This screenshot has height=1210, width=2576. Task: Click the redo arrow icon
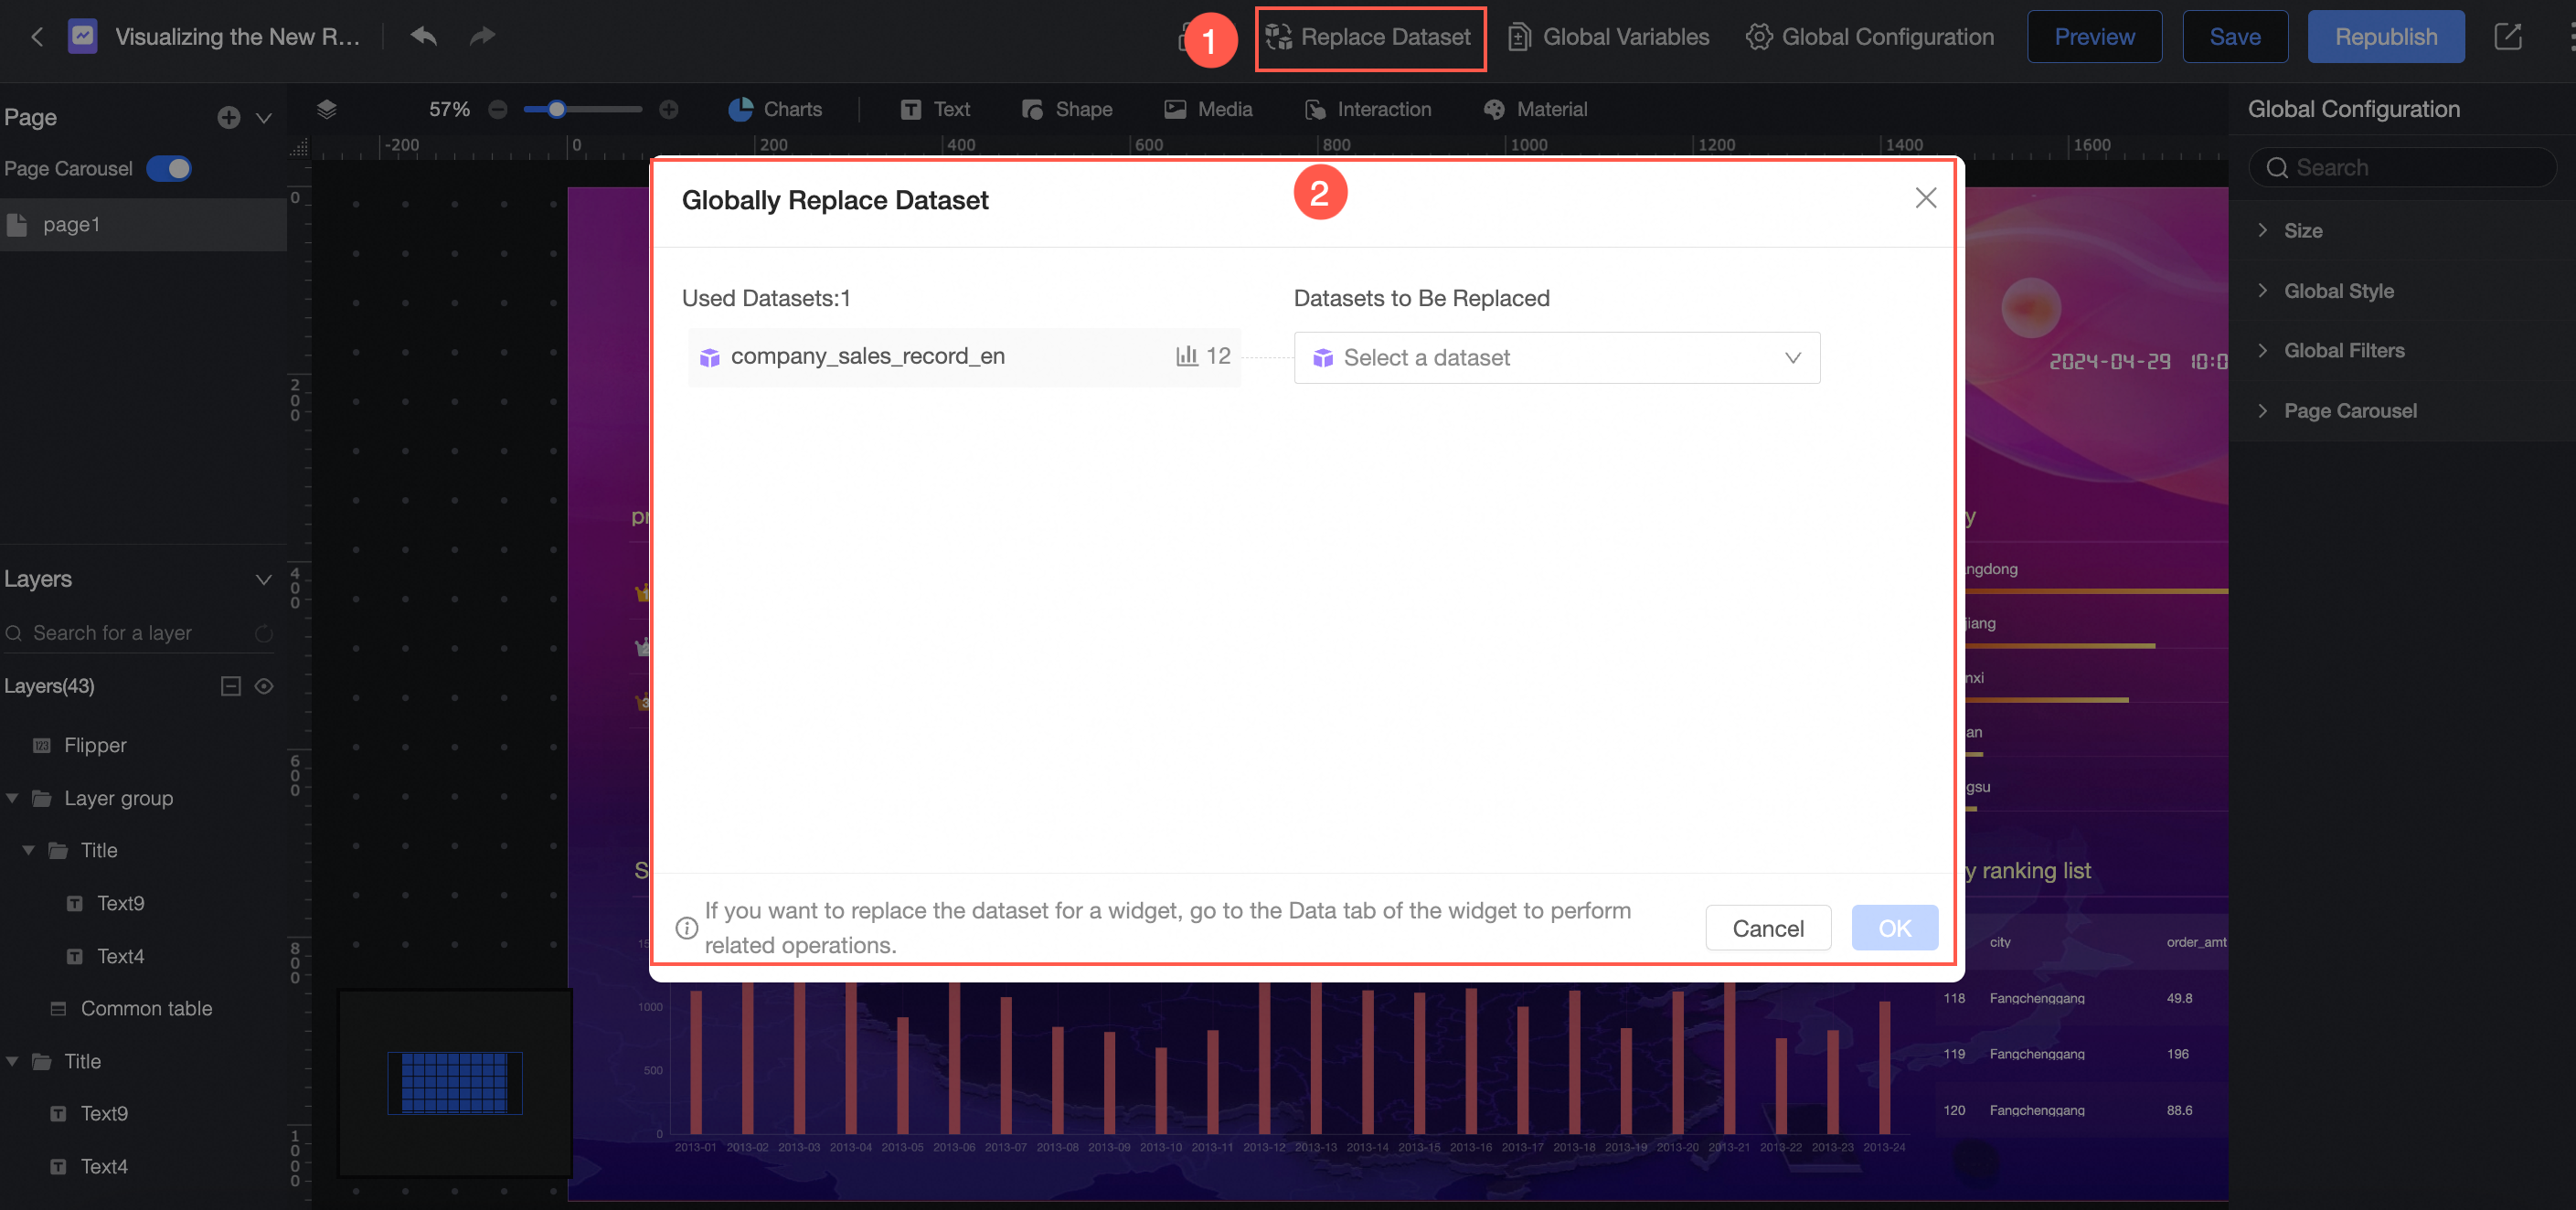[x=483, y=37]
